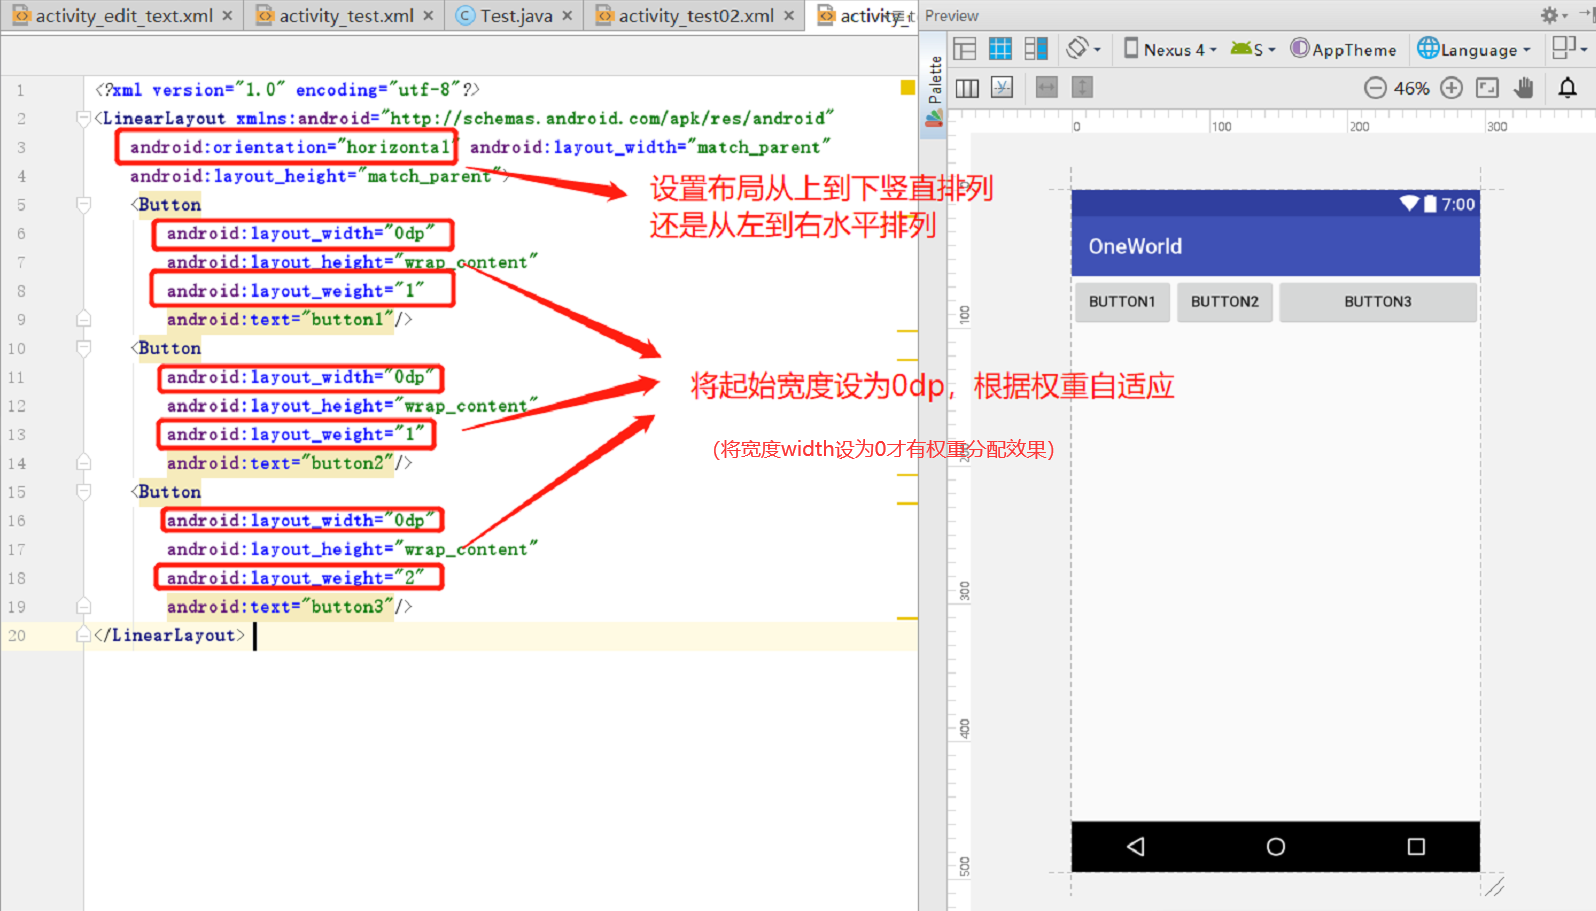Click android:text="button3" on line 19

coord(280,607)
